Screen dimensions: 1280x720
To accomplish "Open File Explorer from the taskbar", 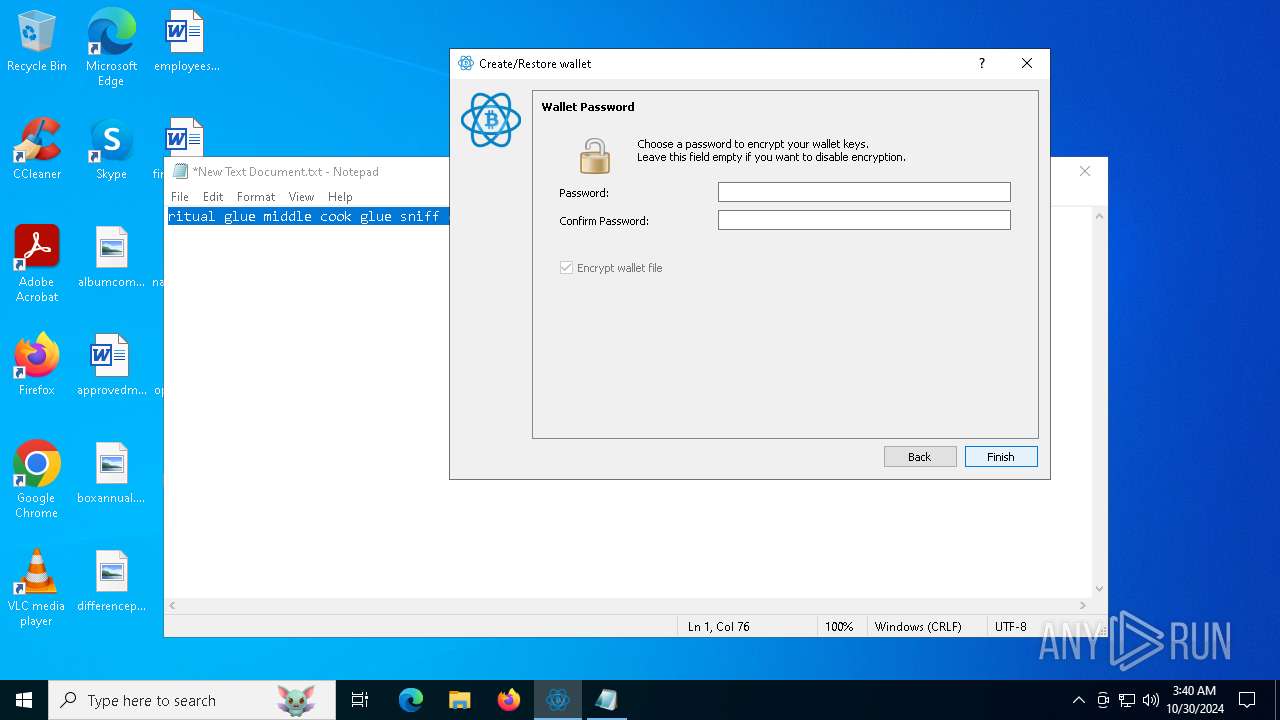I will [460, 700].
